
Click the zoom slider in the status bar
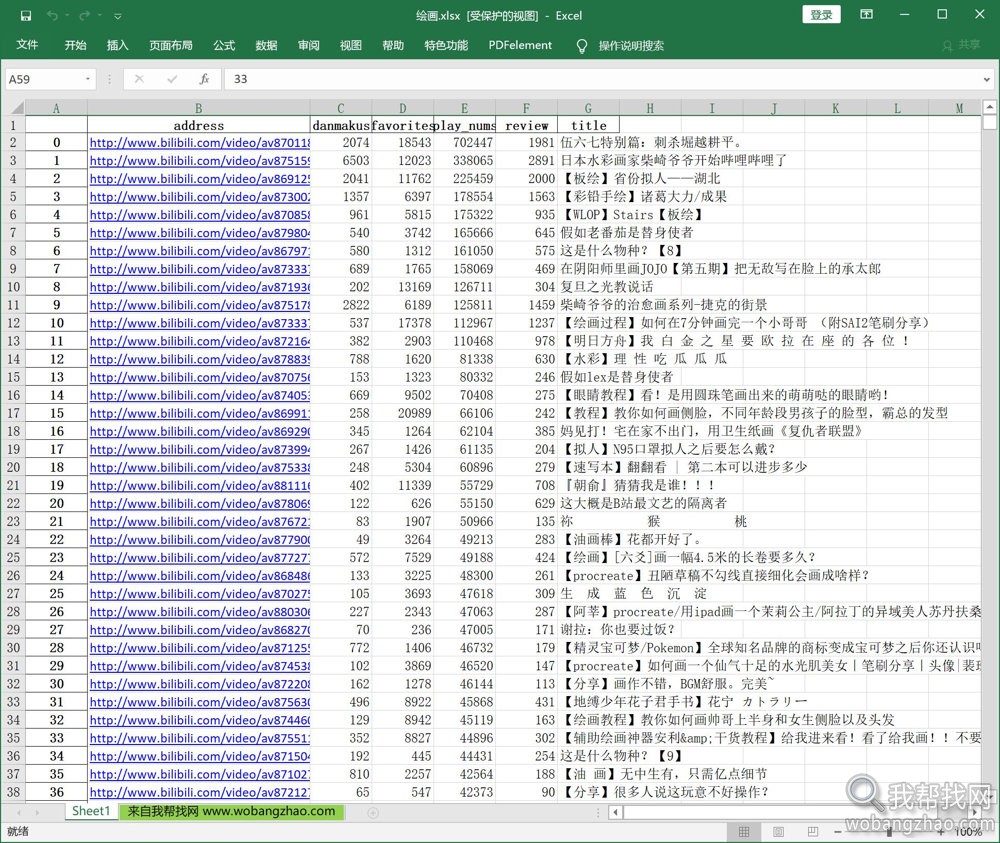(x=889, y=832)
